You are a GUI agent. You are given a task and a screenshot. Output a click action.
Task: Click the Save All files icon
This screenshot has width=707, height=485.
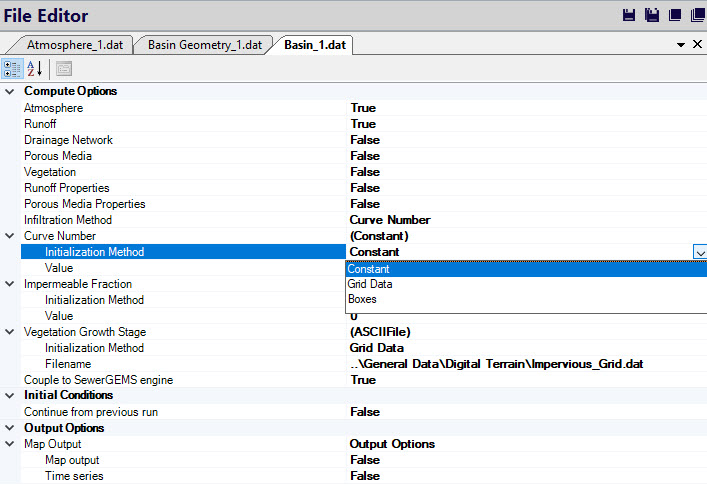(651, 15)
